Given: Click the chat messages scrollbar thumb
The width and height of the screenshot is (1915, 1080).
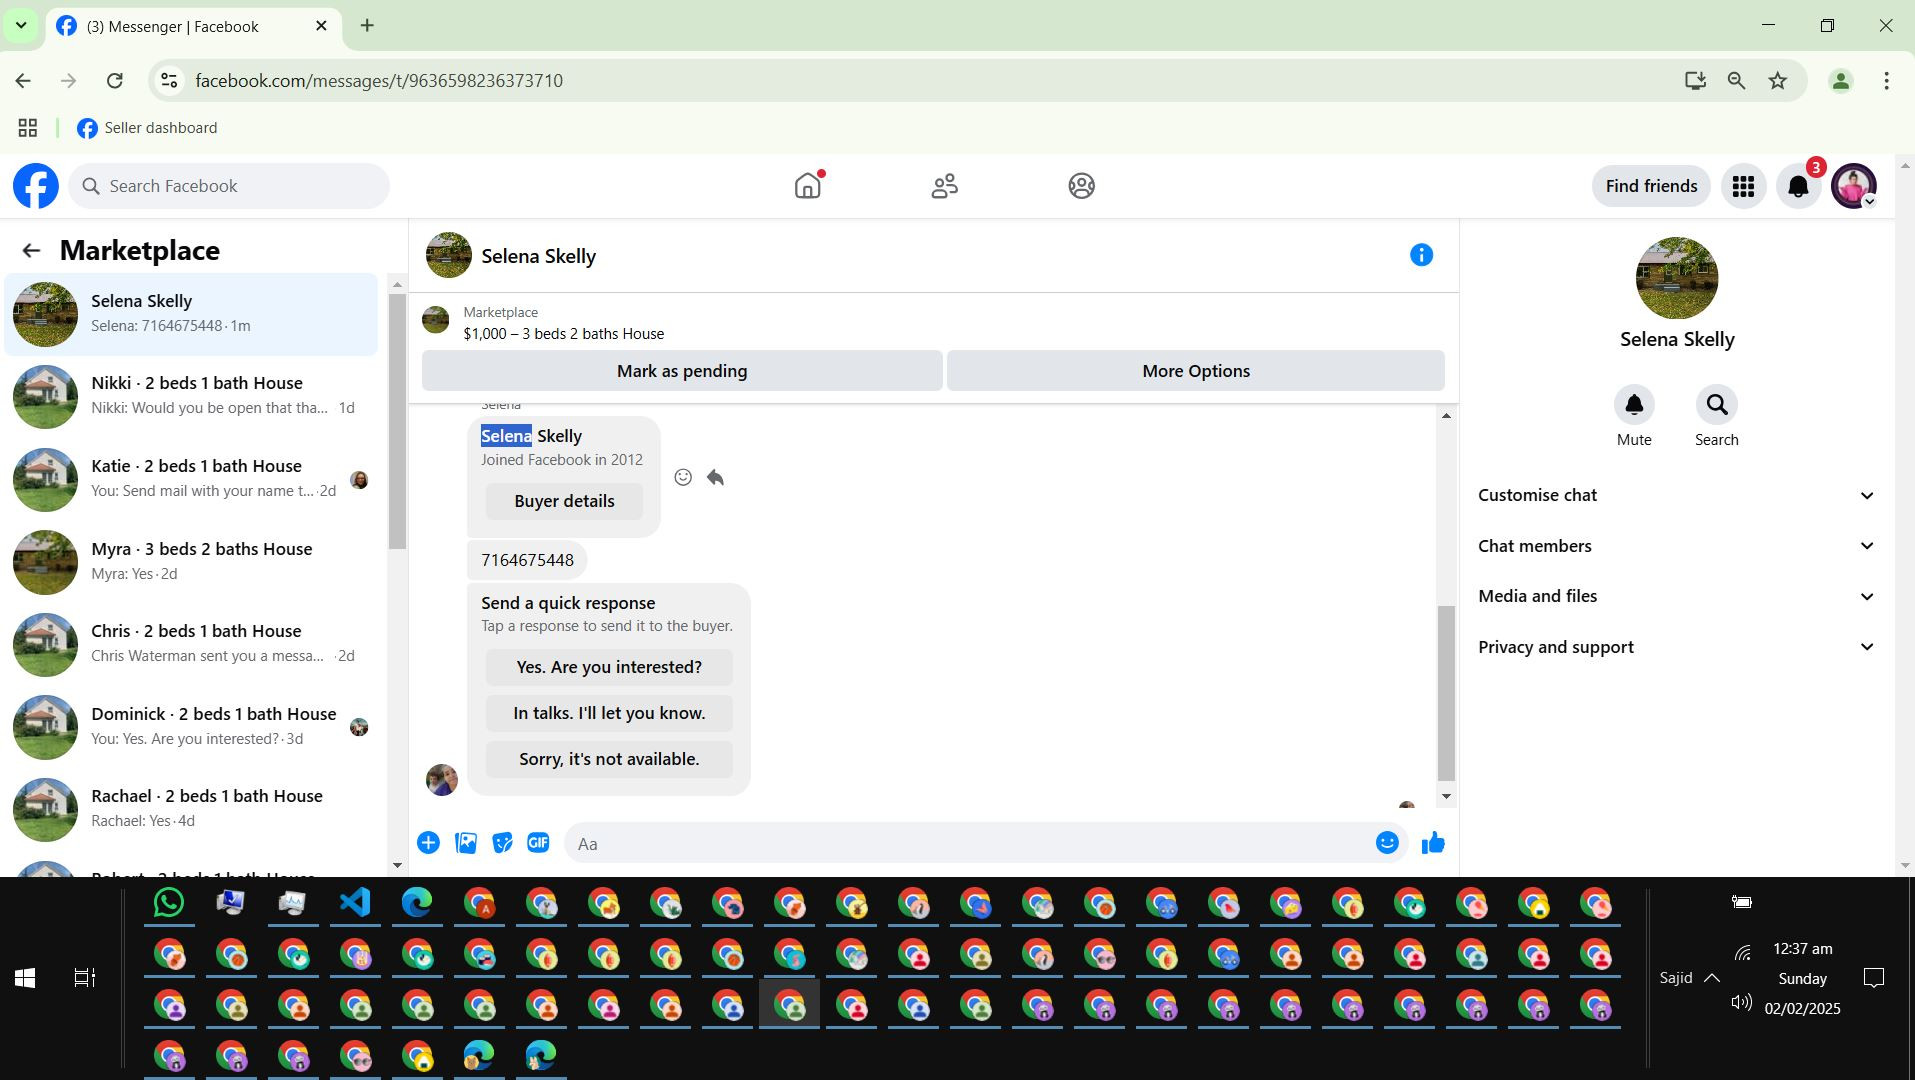Looking at the screenshot, I should (x=1446, y=692).
